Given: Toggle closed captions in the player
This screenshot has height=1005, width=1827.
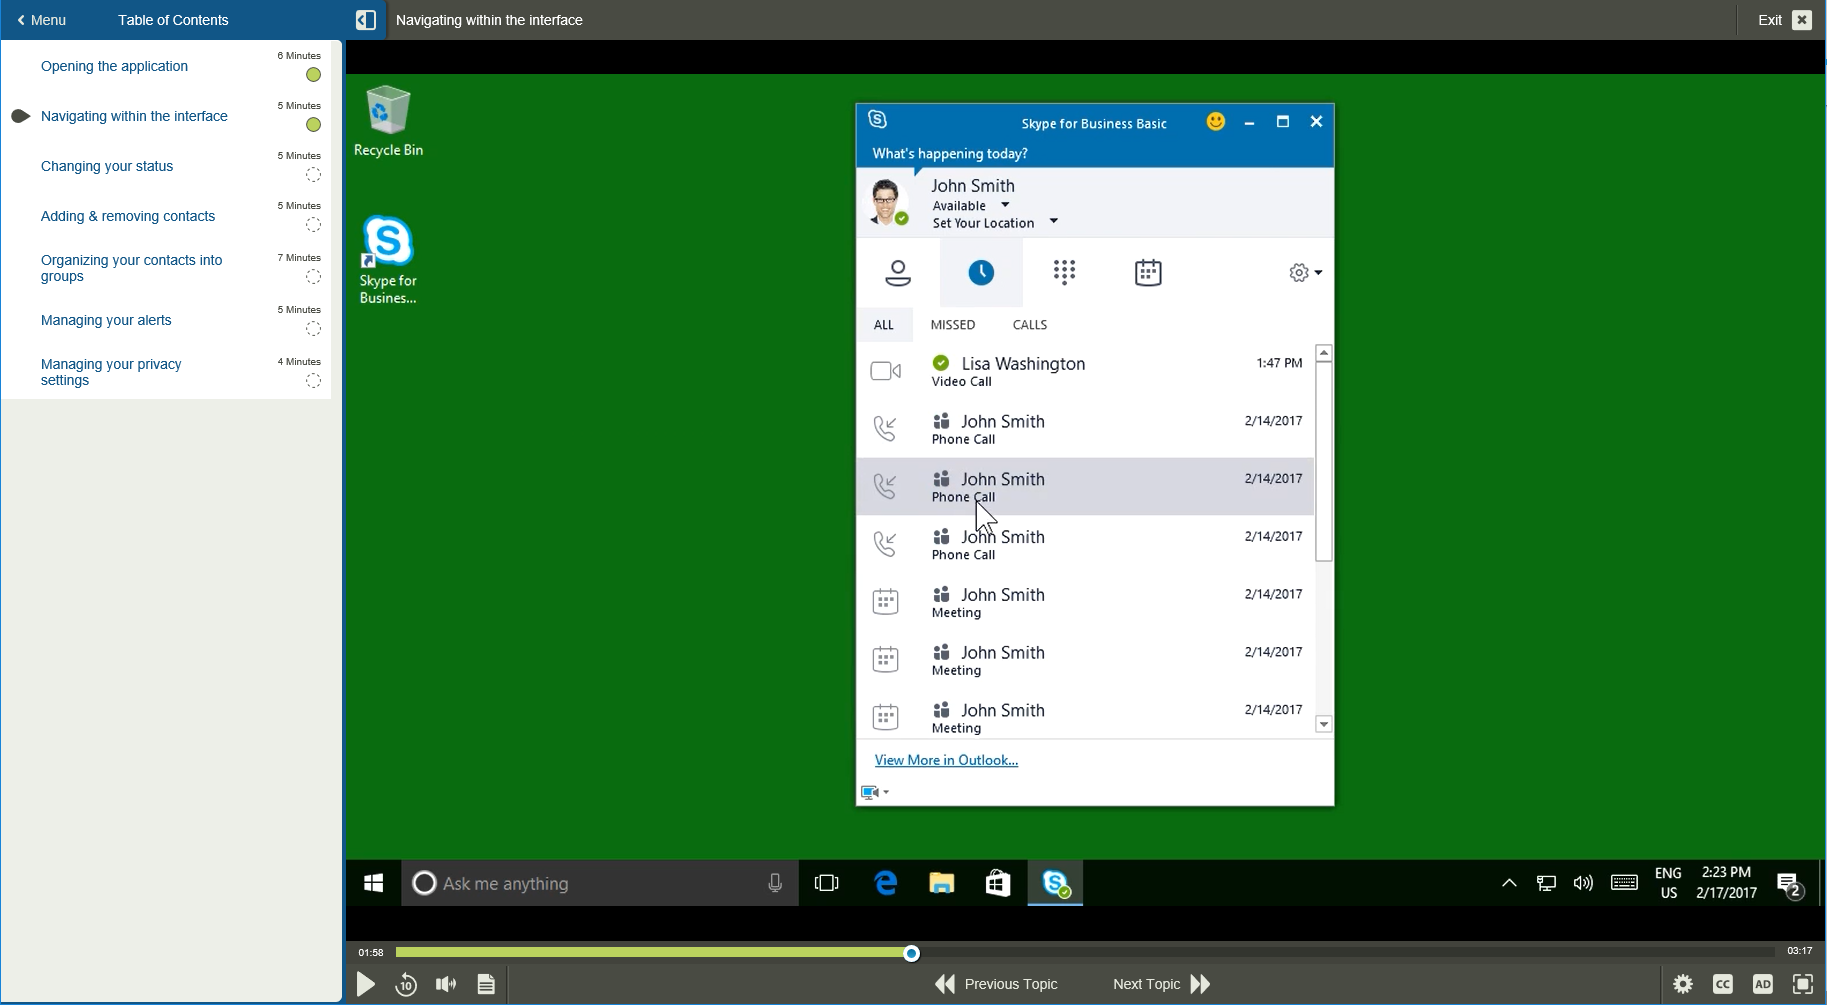Looking at the screenshot, I should [1723, 984].
